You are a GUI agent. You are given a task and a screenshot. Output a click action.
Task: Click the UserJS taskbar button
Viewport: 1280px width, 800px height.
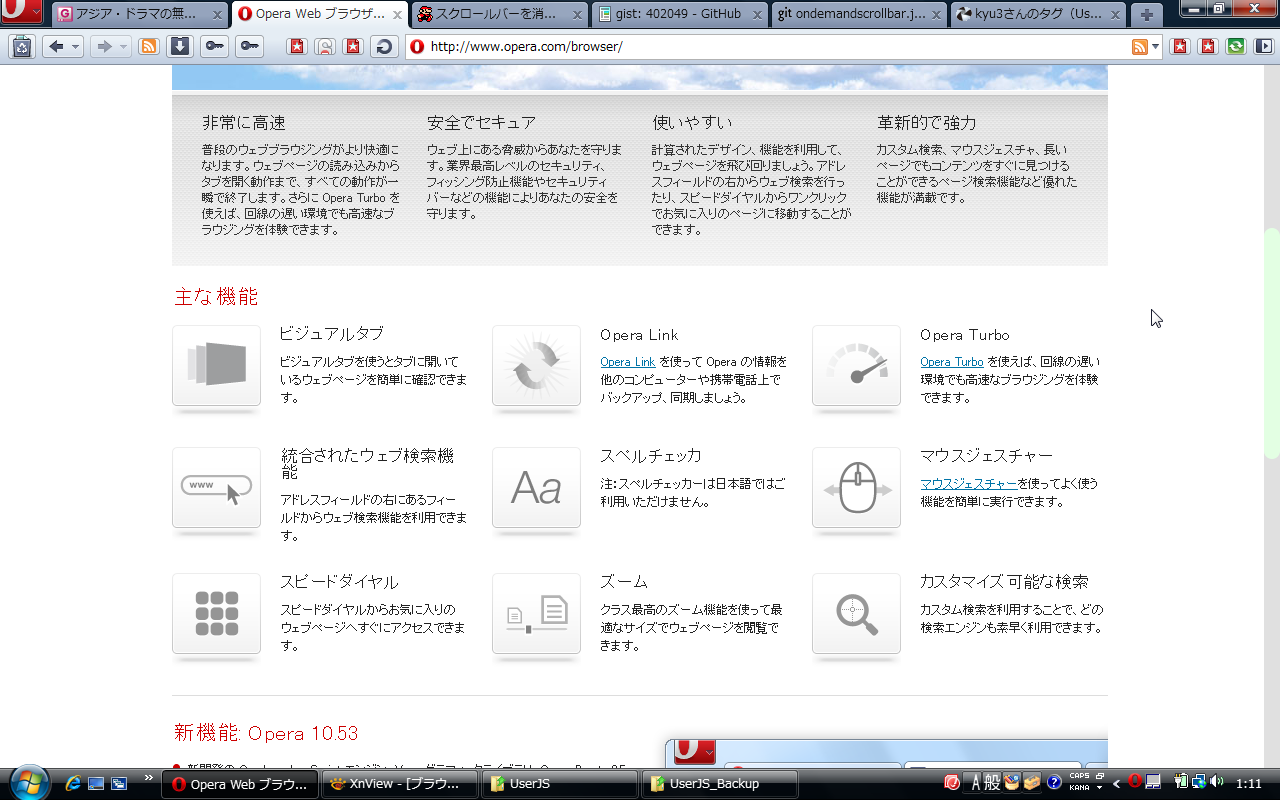(x=560, y=784)
